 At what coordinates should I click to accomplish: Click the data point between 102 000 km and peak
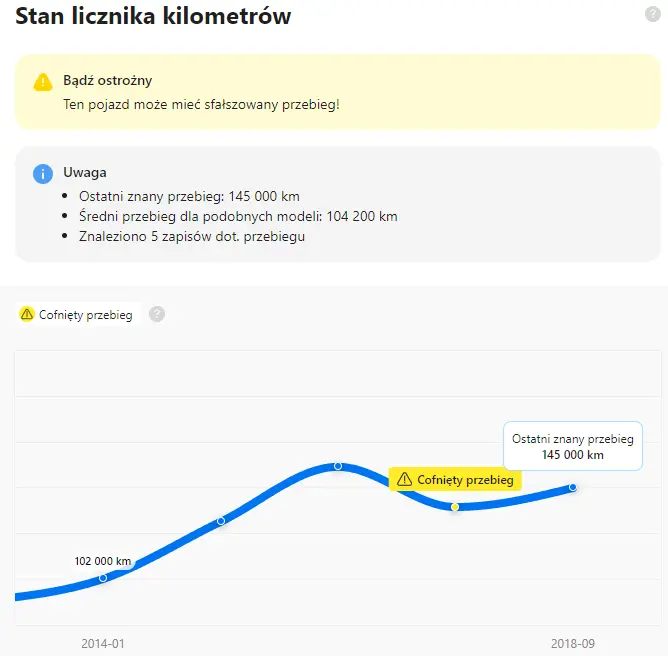[x=221, y=521]
